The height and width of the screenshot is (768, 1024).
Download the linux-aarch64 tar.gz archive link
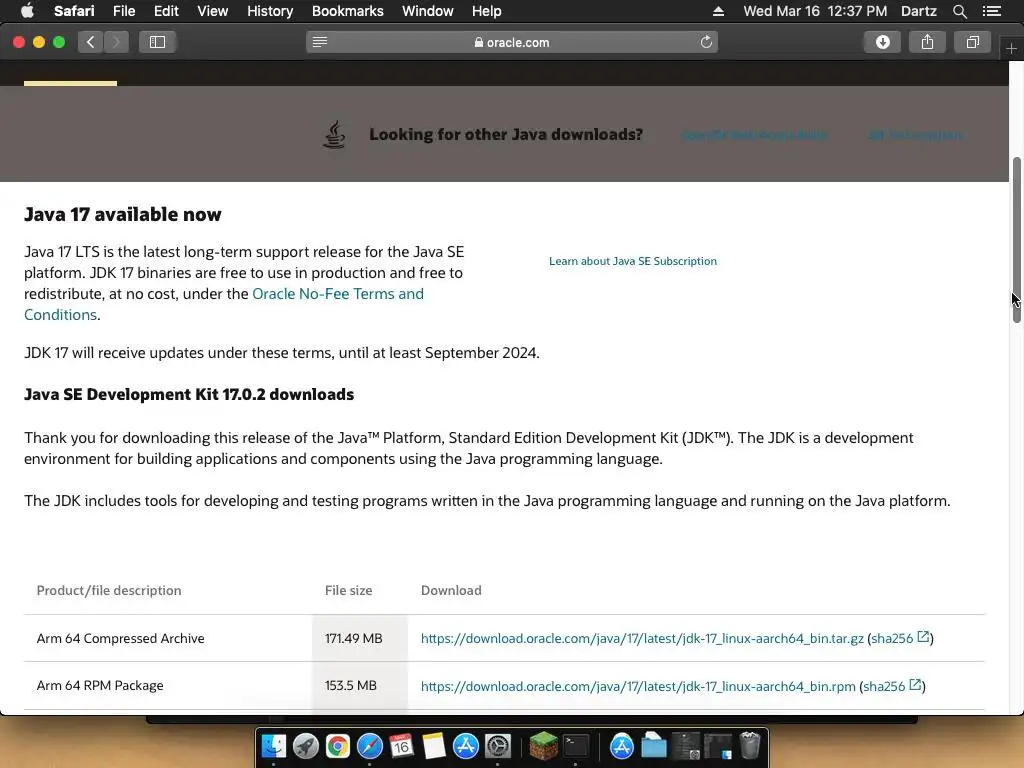642,638
